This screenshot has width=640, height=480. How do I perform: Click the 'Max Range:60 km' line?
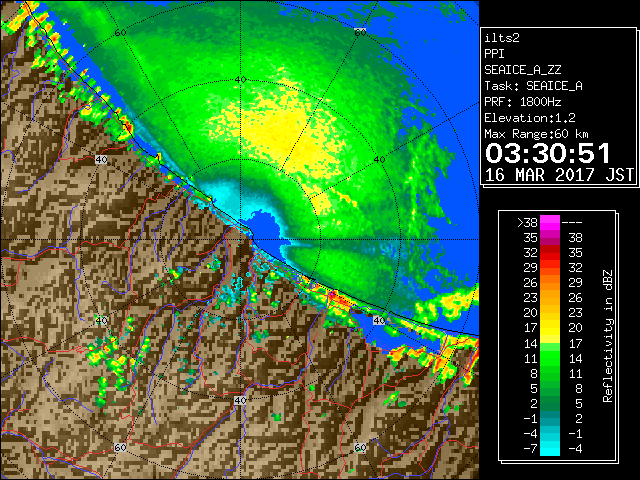536,134
